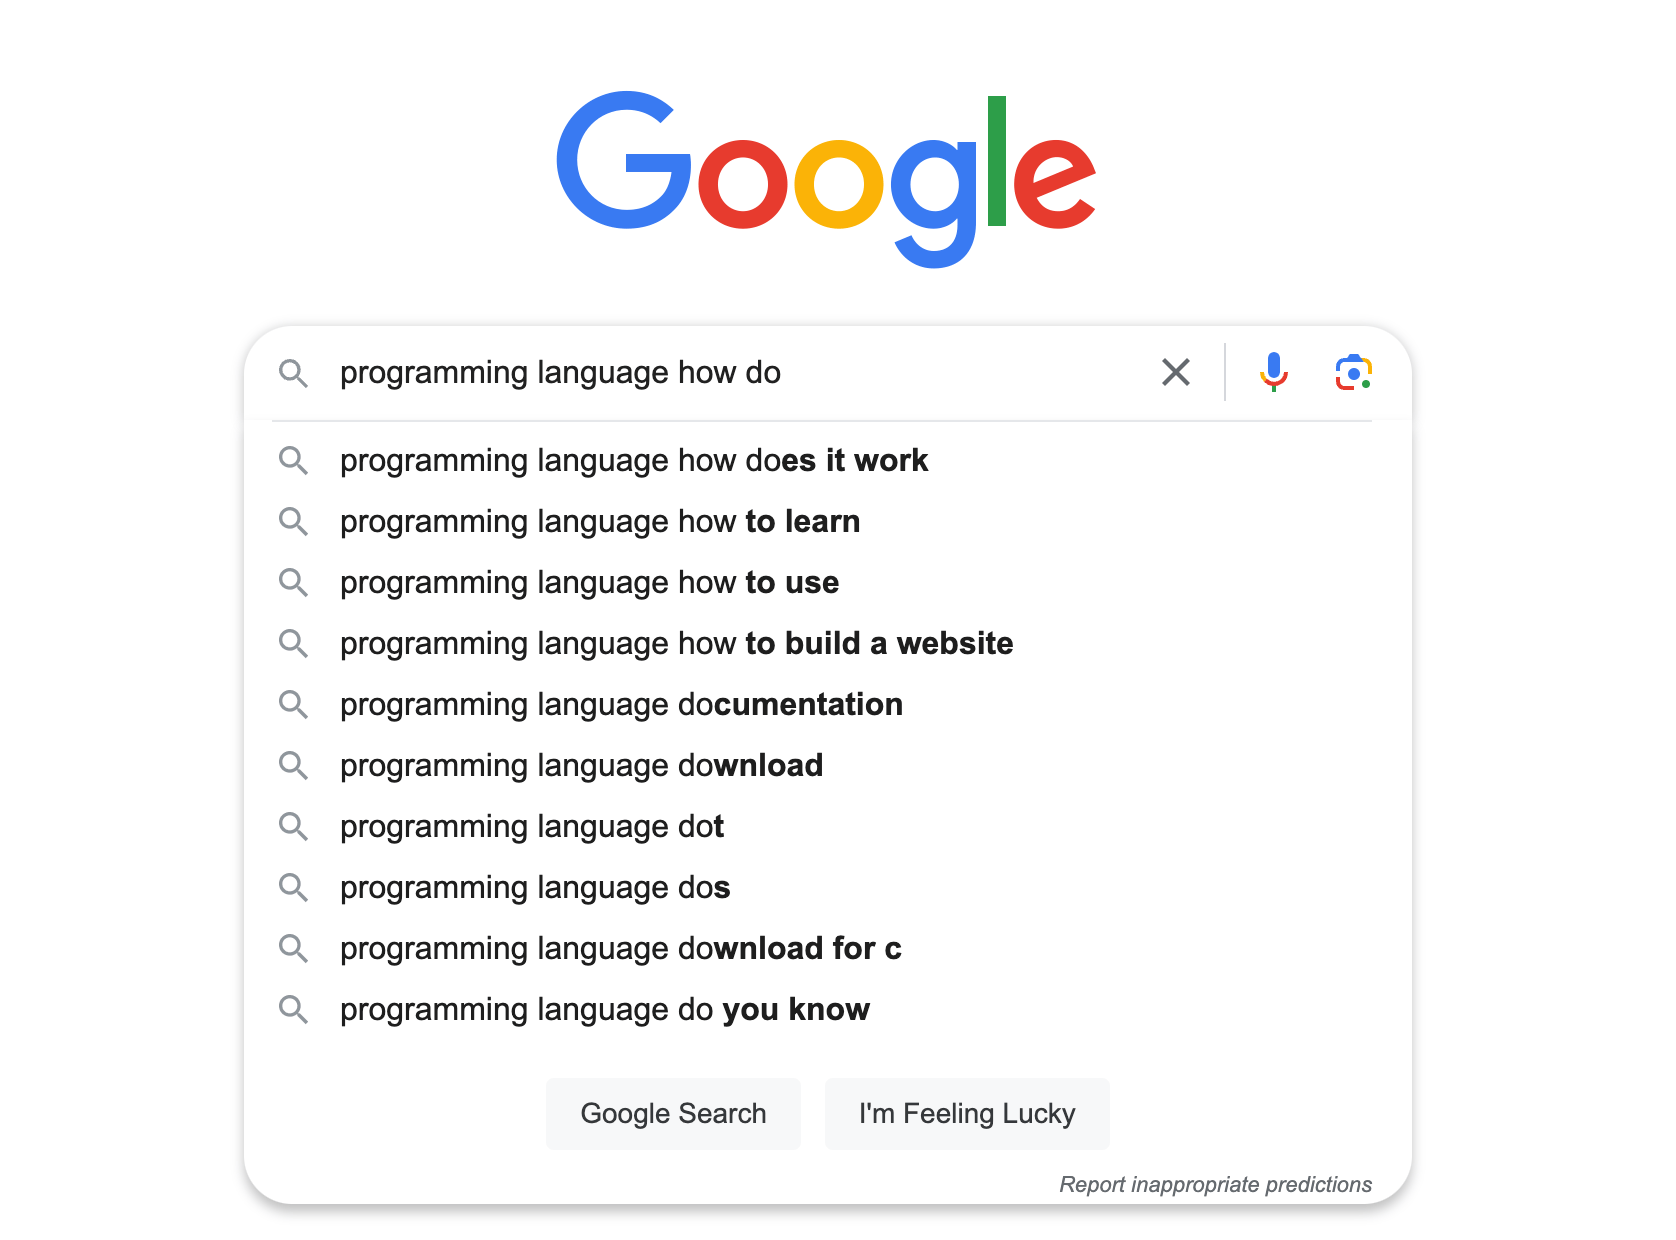Screen dimensions: 1676x1240
Task: Click magnifier icon beside 'documentation' suggestion
Action: (x=293, y=704)
